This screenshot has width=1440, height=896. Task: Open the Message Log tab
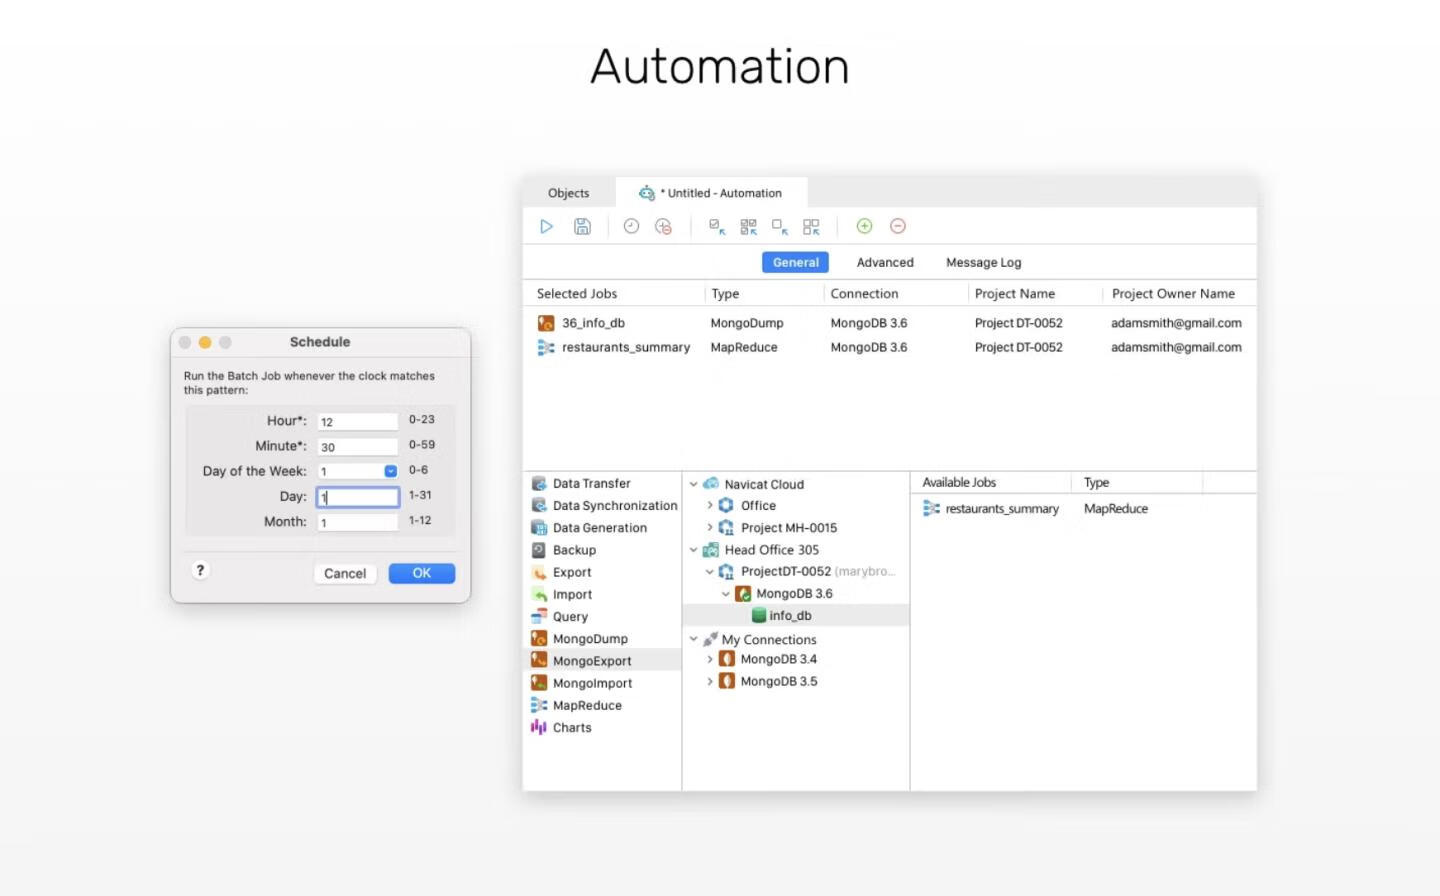(983, 262)
